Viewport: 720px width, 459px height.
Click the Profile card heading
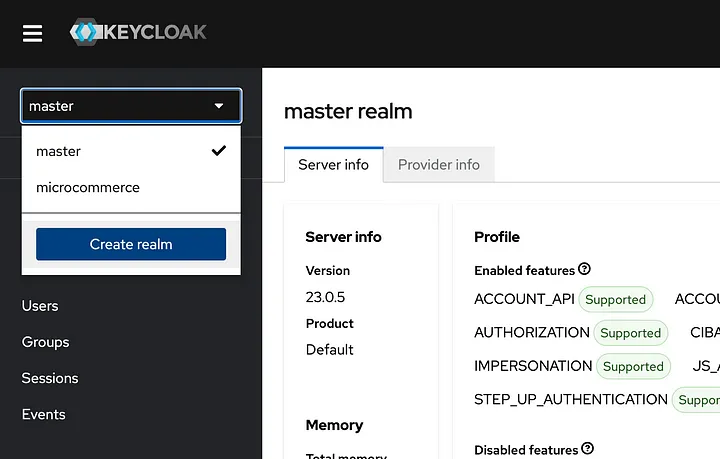click(x=497, y=237)
